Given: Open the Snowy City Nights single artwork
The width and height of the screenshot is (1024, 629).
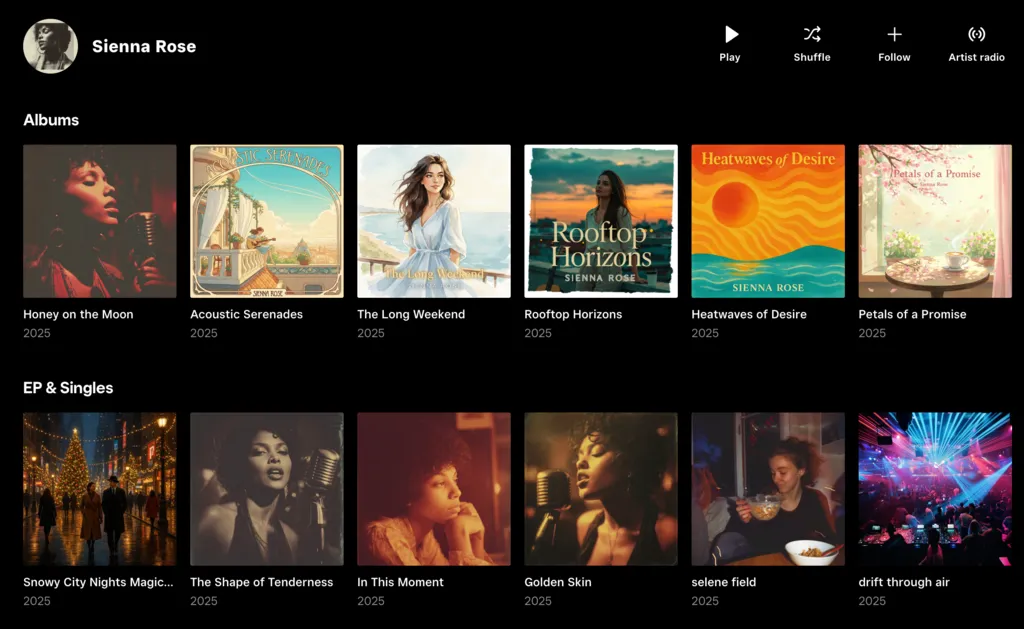Looking at the screenshot, I should coord(100,489).
